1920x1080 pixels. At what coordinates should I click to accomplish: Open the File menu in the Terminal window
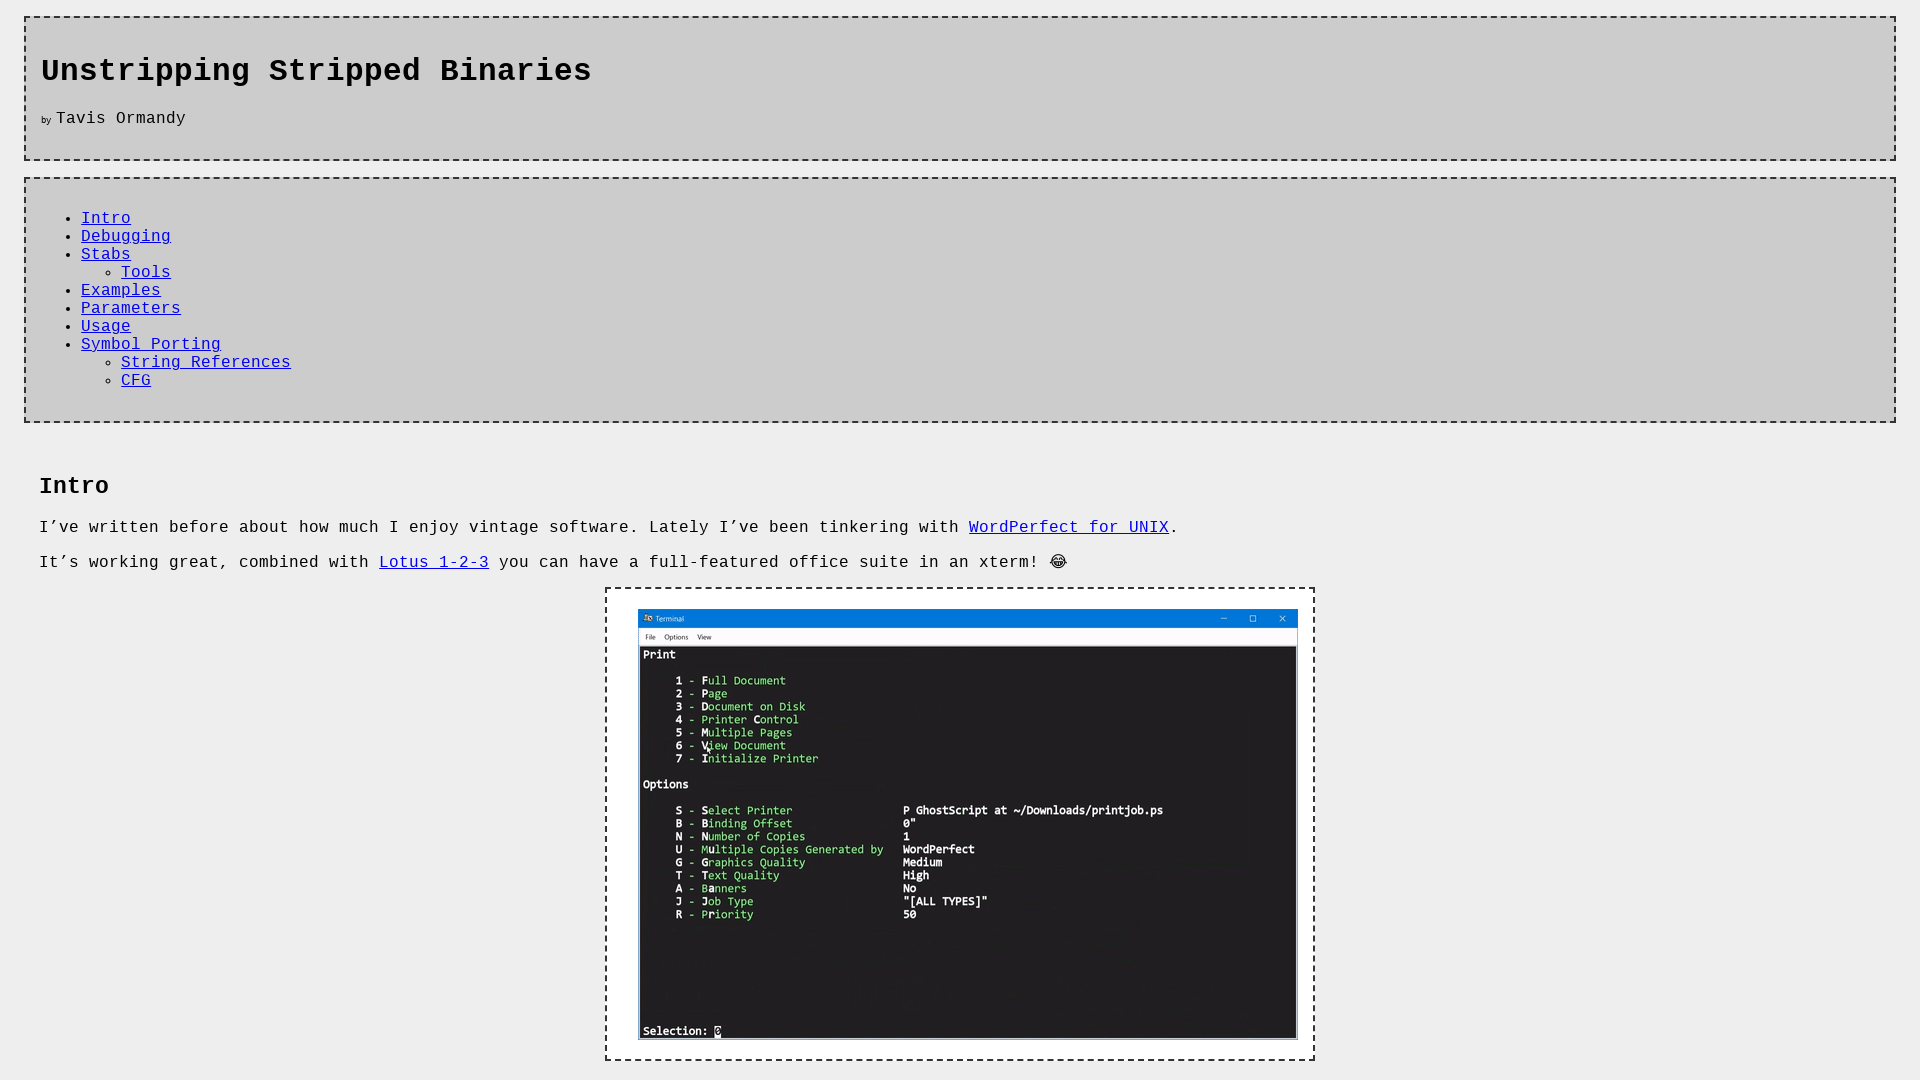pyautogui.click(x=651, y=637)
